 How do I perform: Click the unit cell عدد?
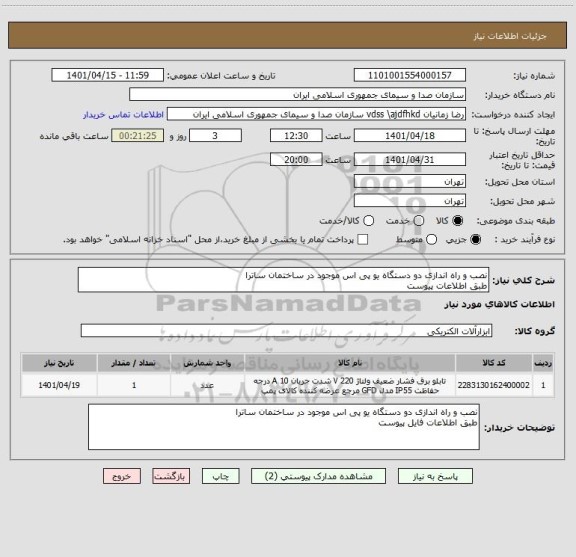point(207,385)
